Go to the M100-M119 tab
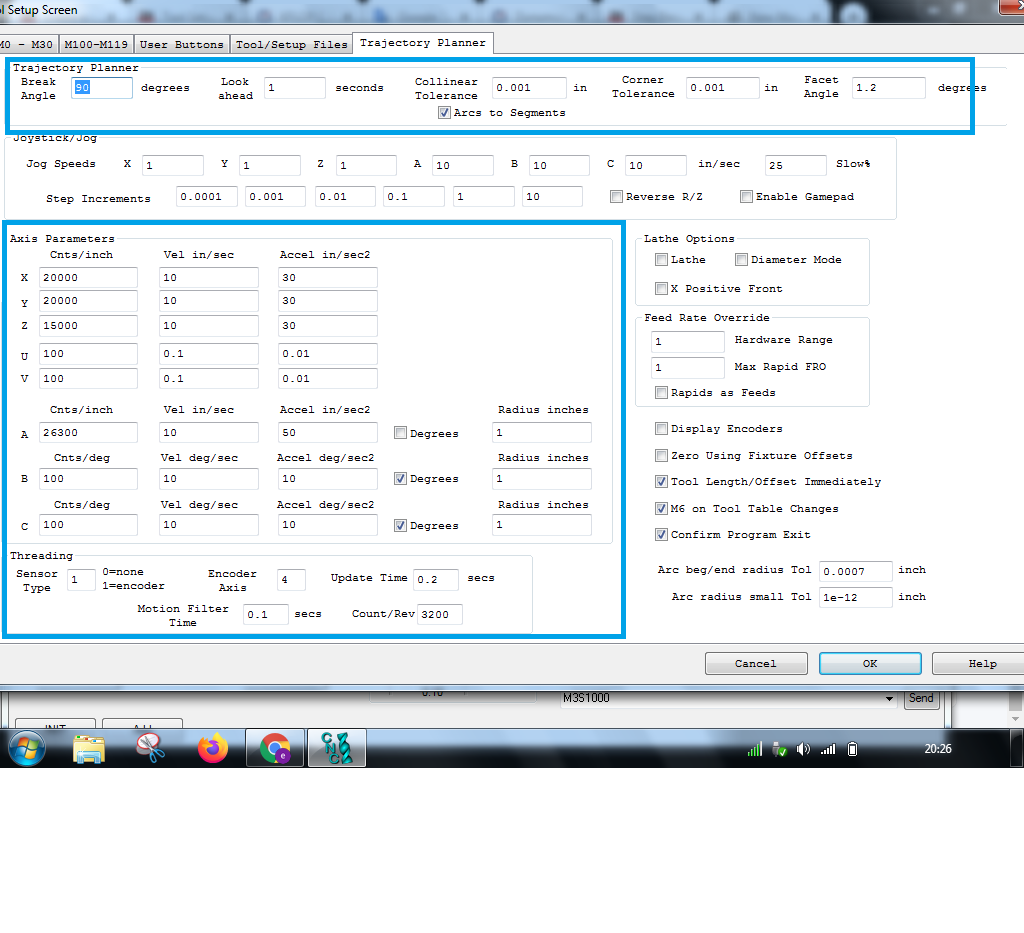The width and height of the screenshot is (1024, 933). pos(96,44)
